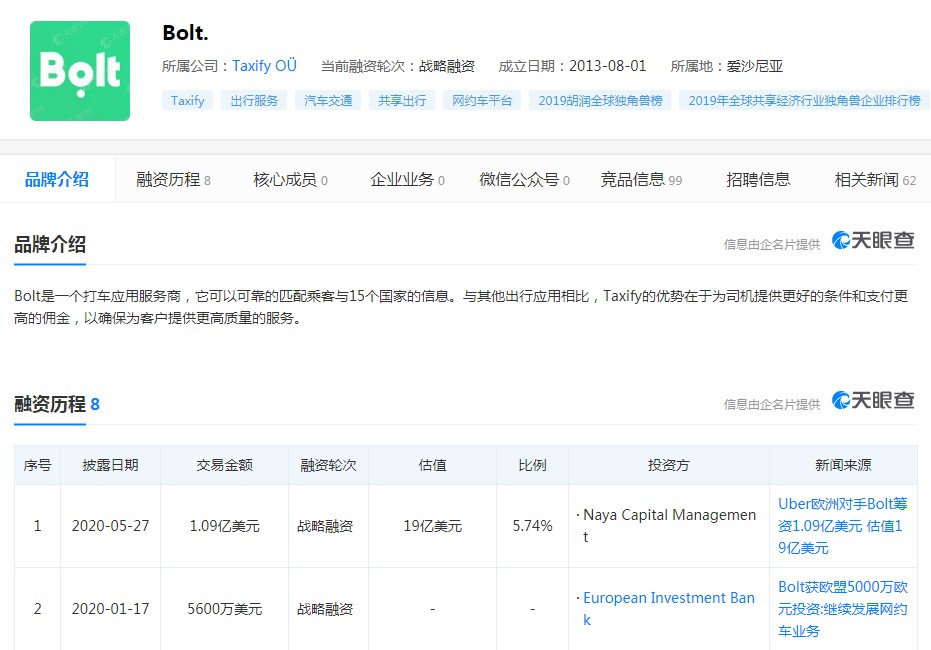Switch to the 竞品信息 tab

[641, 179]
